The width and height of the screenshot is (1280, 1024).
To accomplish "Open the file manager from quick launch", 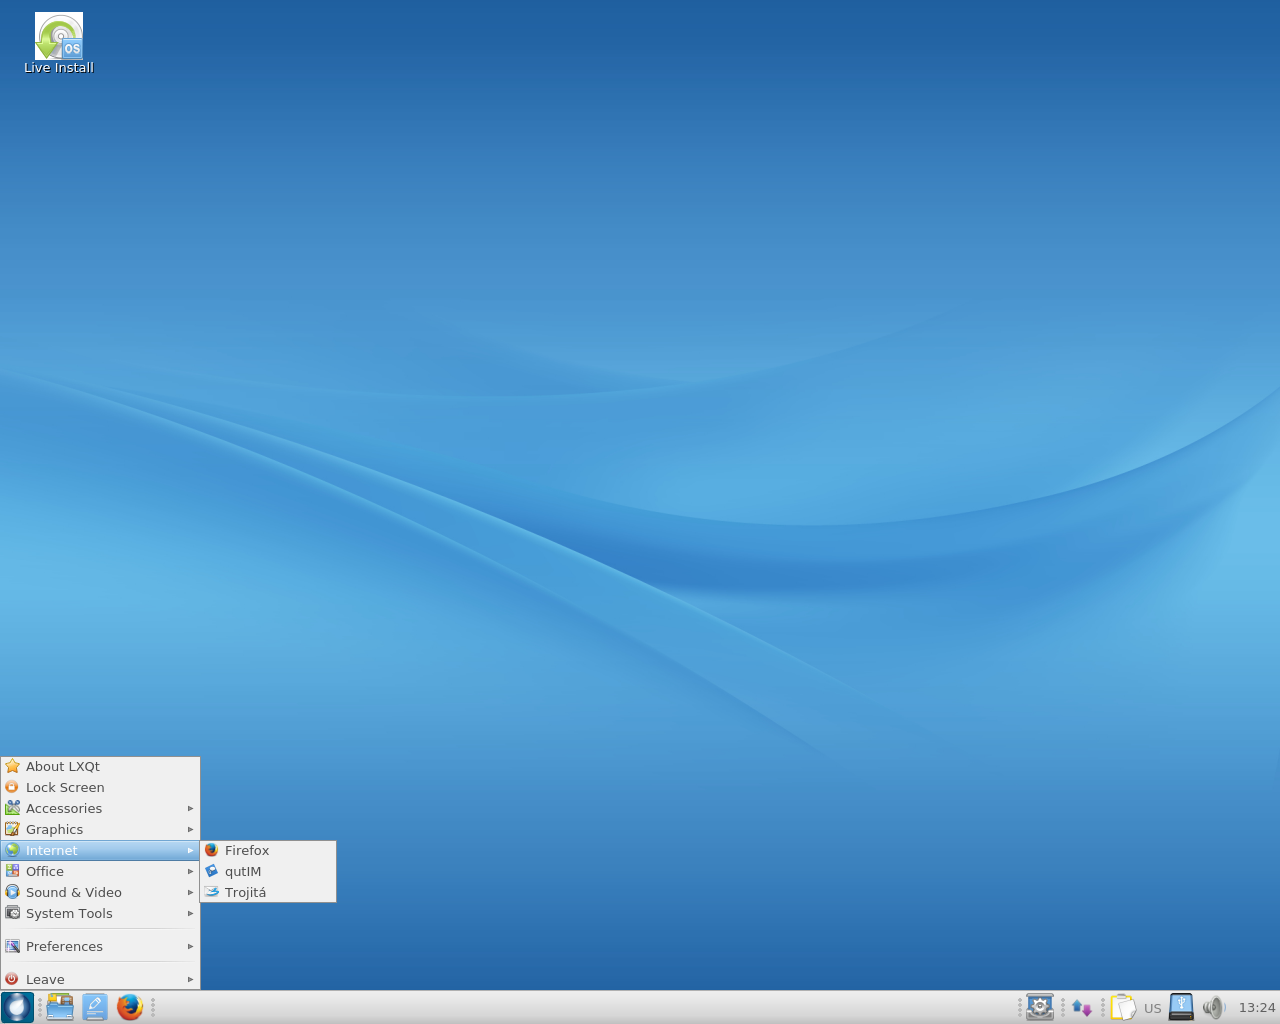I will [60, 1007].
